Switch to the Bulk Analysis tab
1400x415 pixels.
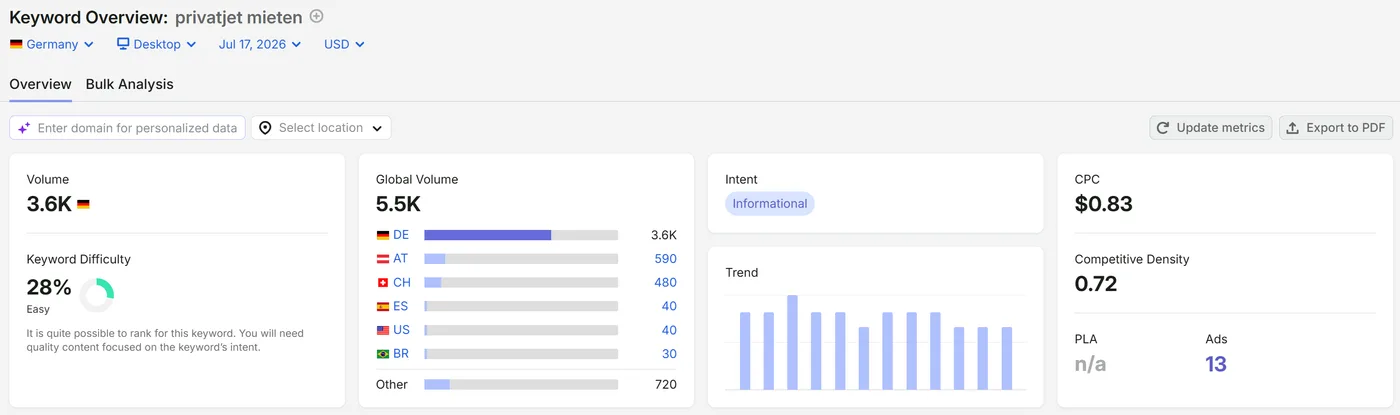click(x=130, y=84)
